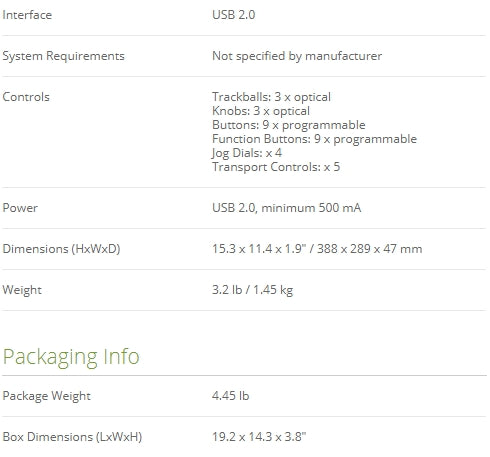Select the '3.2 lb / 1.45 kg' value
The image size is (490, 457).
point(253,290)
